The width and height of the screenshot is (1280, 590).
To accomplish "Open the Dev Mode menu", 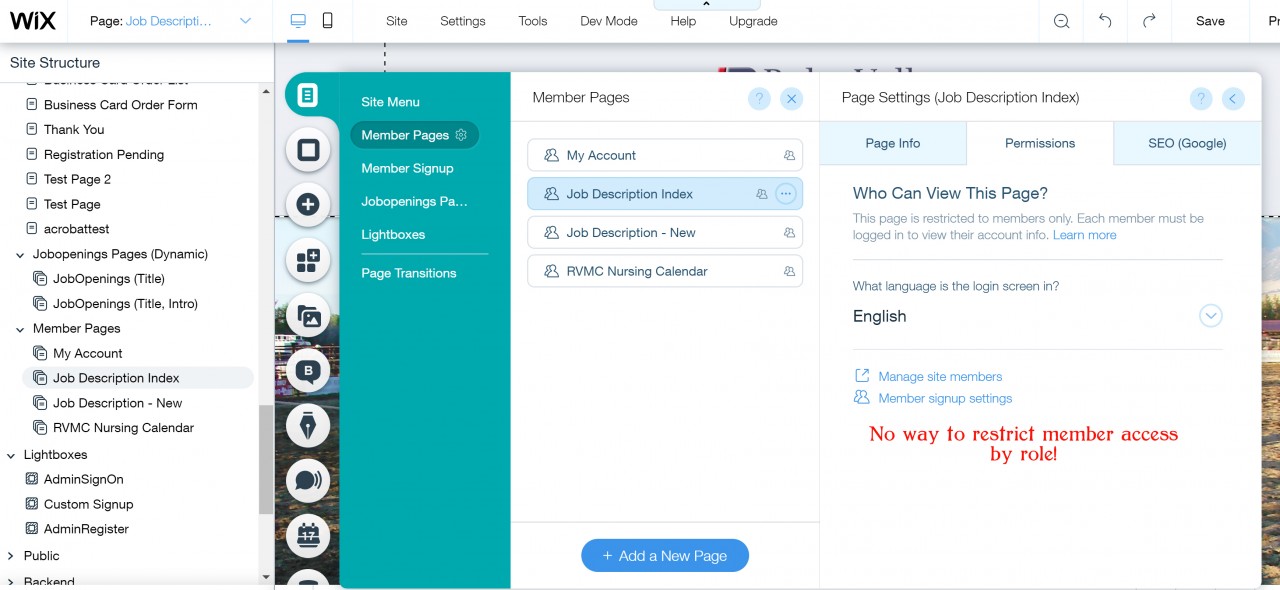I will point(608,21).
